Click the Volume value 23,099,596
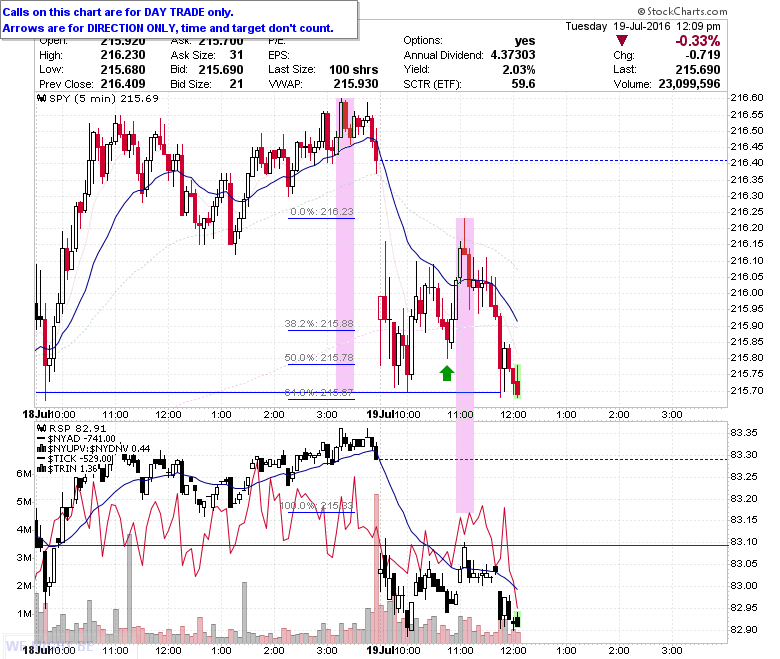 pyautogui.click(x=689, y=84)
